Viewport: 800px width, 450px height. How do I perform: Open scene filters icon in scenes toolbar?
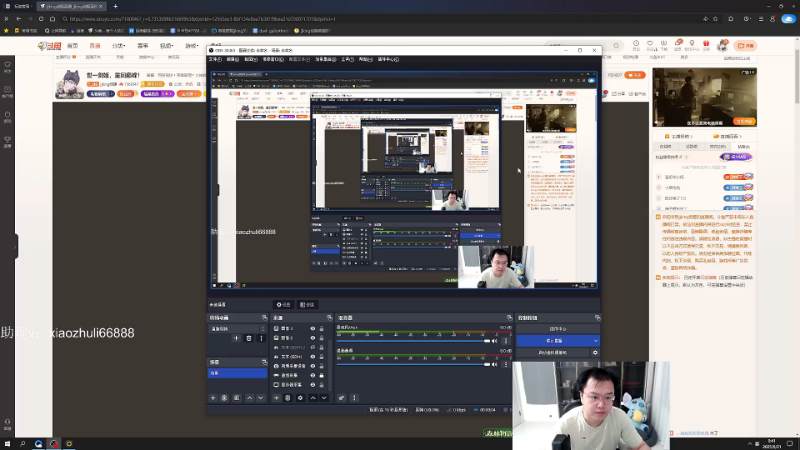[236, 398]
